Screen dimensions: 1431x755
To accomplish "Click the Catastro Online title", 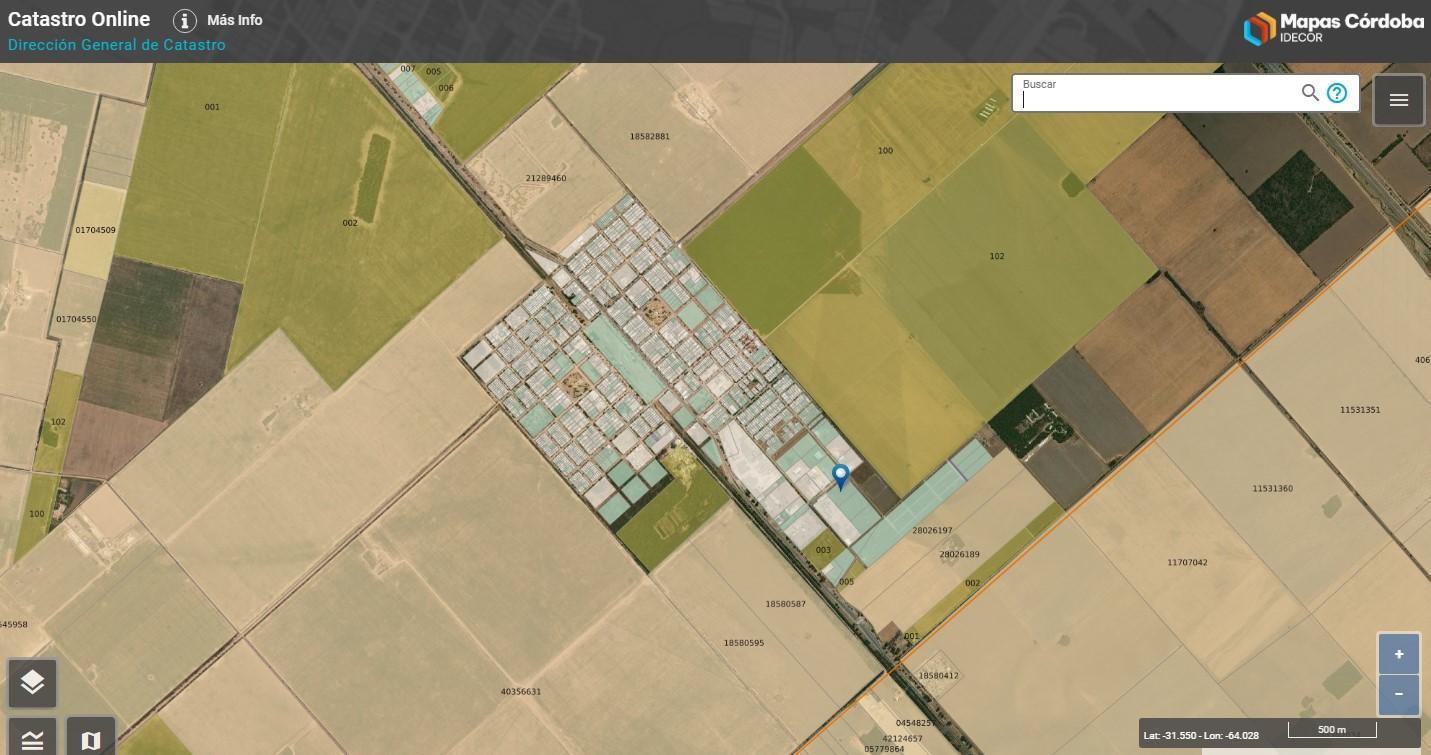I will coord(79,19).
